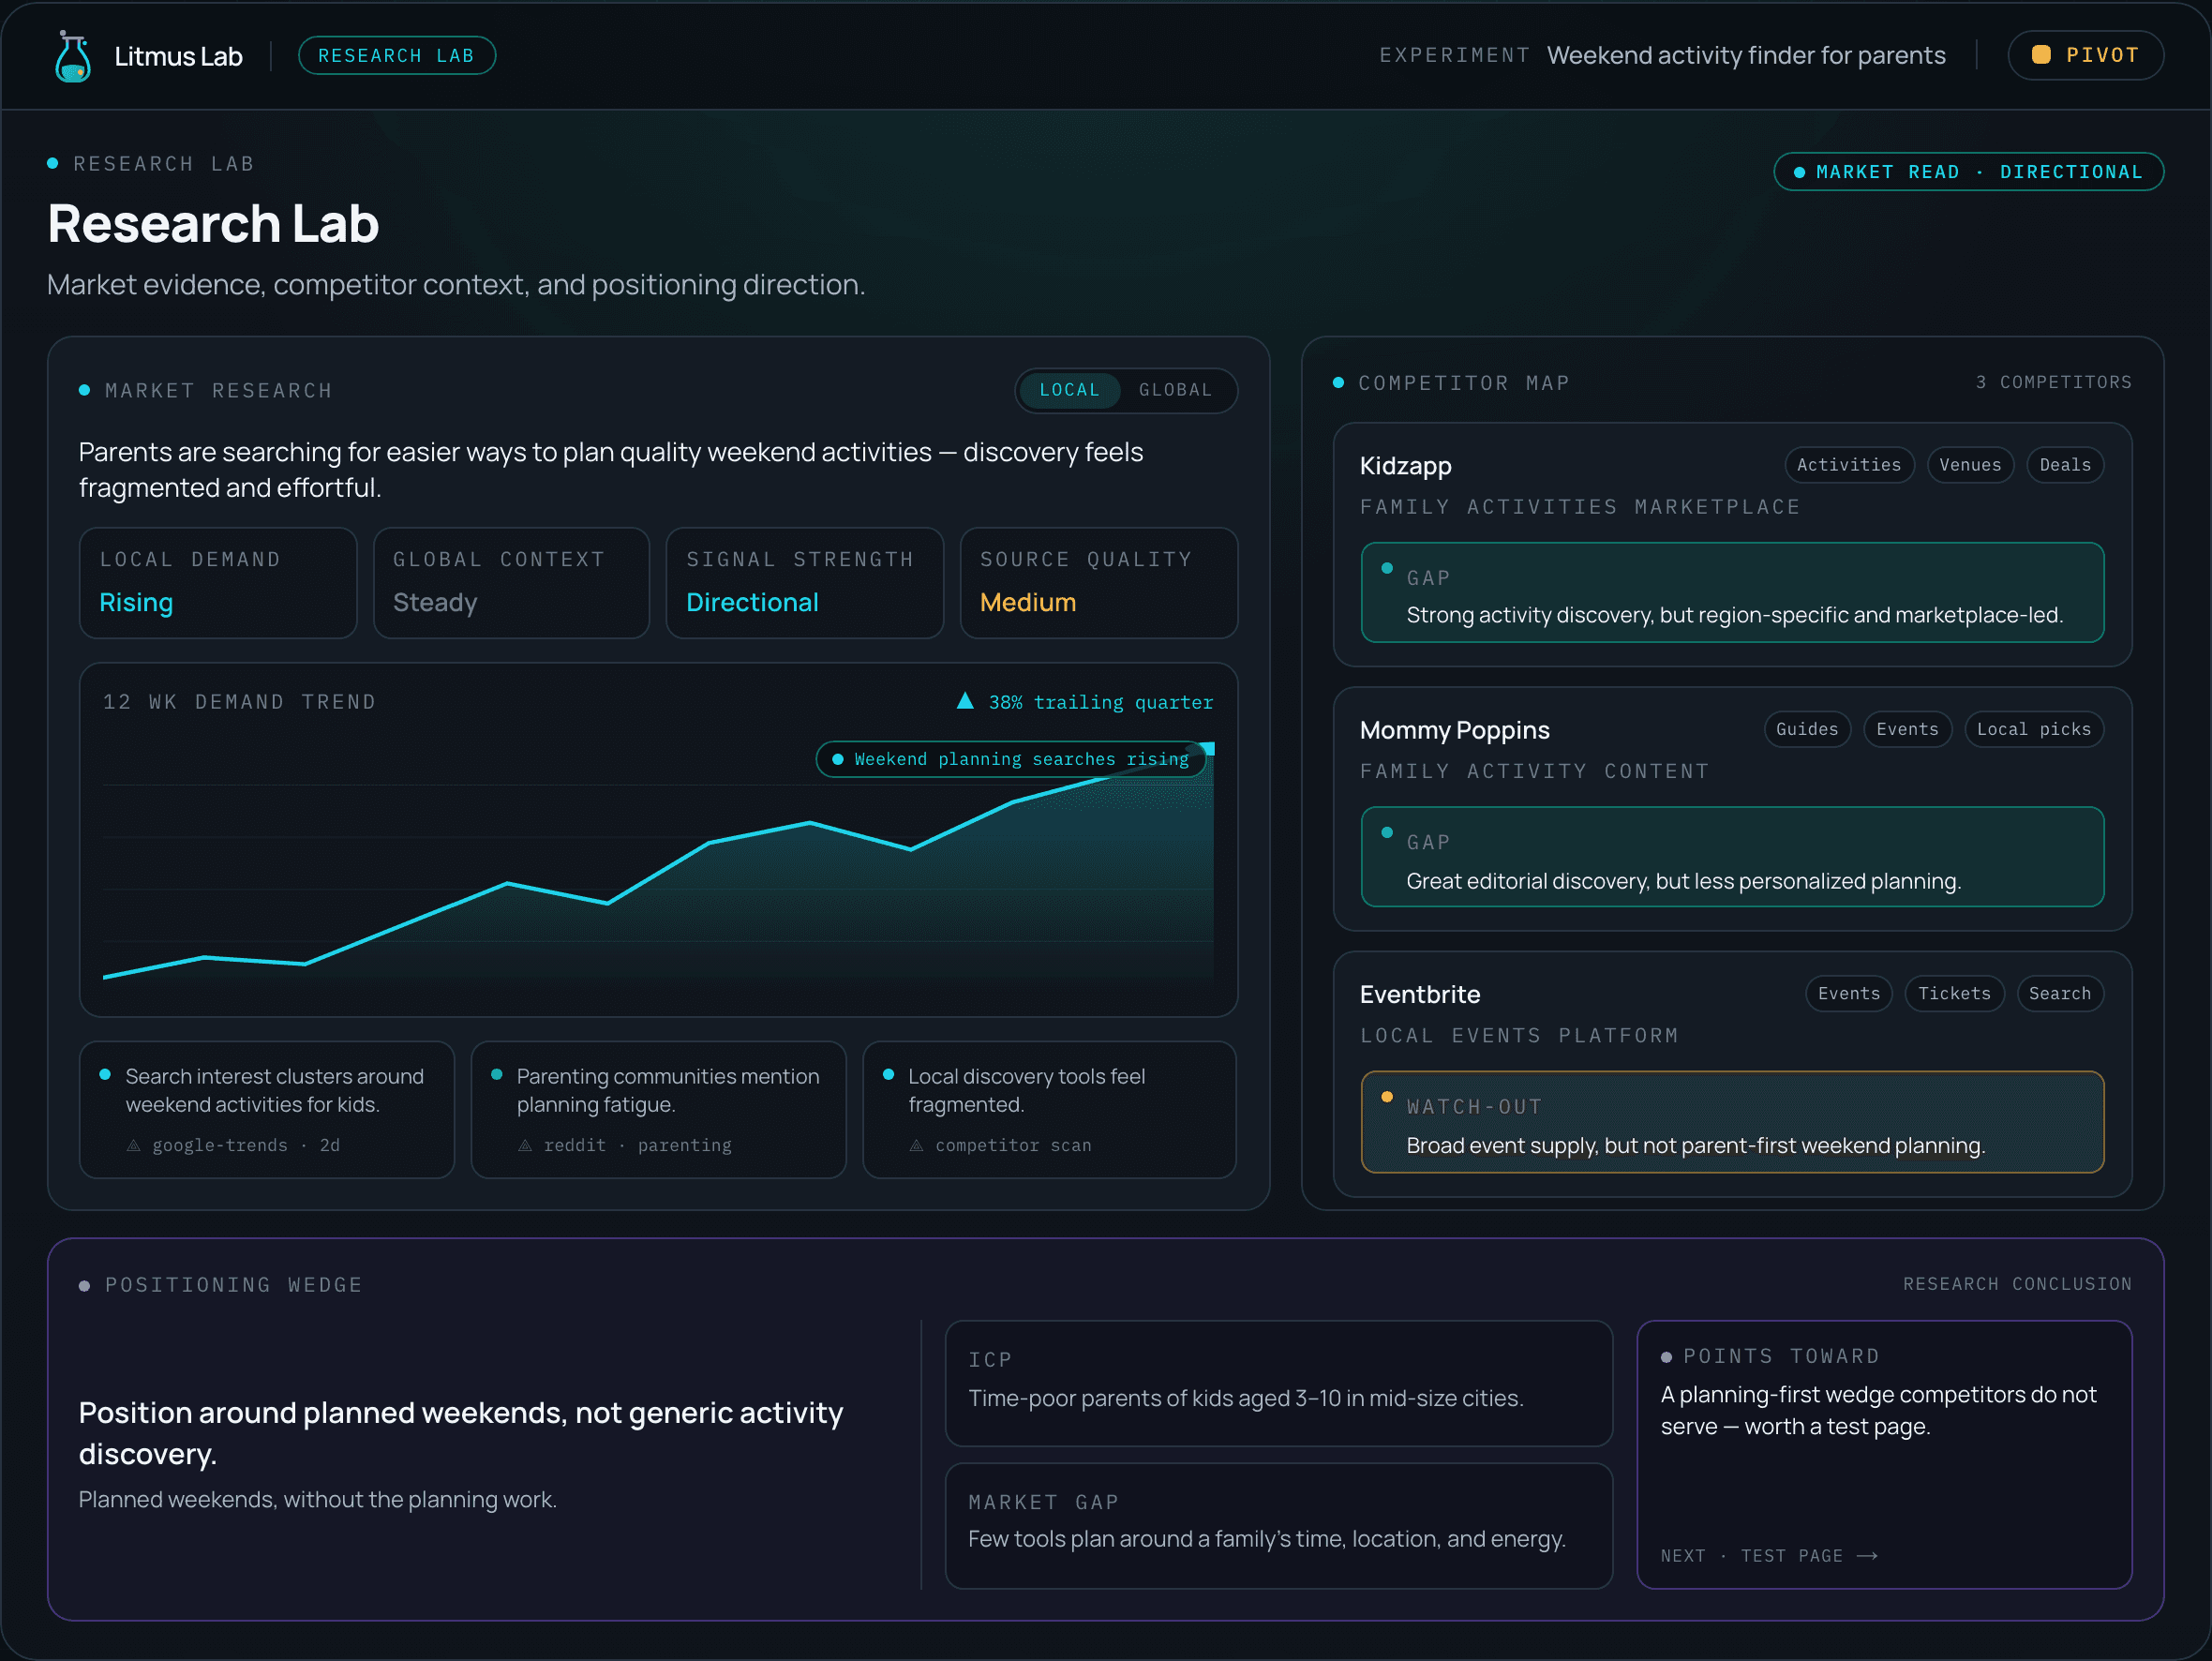Click the Litmus Lab brand name
2212x1661 pixels.
(x=178, y=57)
